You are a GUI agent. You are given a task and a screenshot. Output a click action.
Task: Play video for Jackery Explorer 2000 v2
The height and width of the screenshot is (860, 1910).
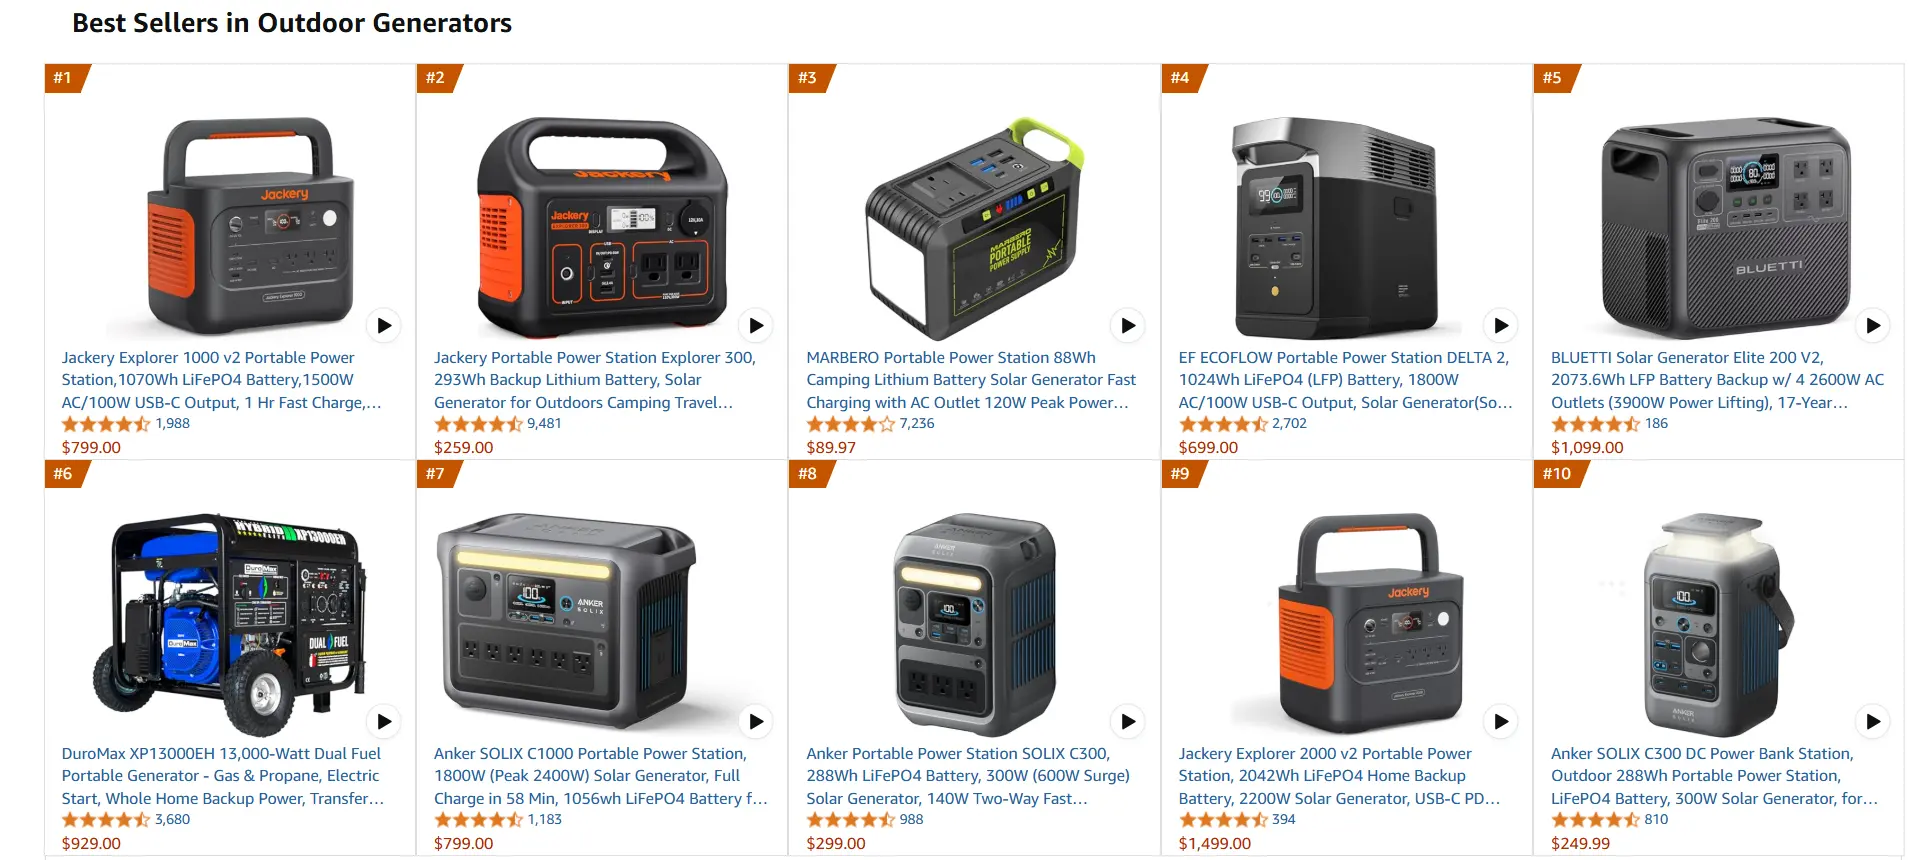tap(1501, 721)
